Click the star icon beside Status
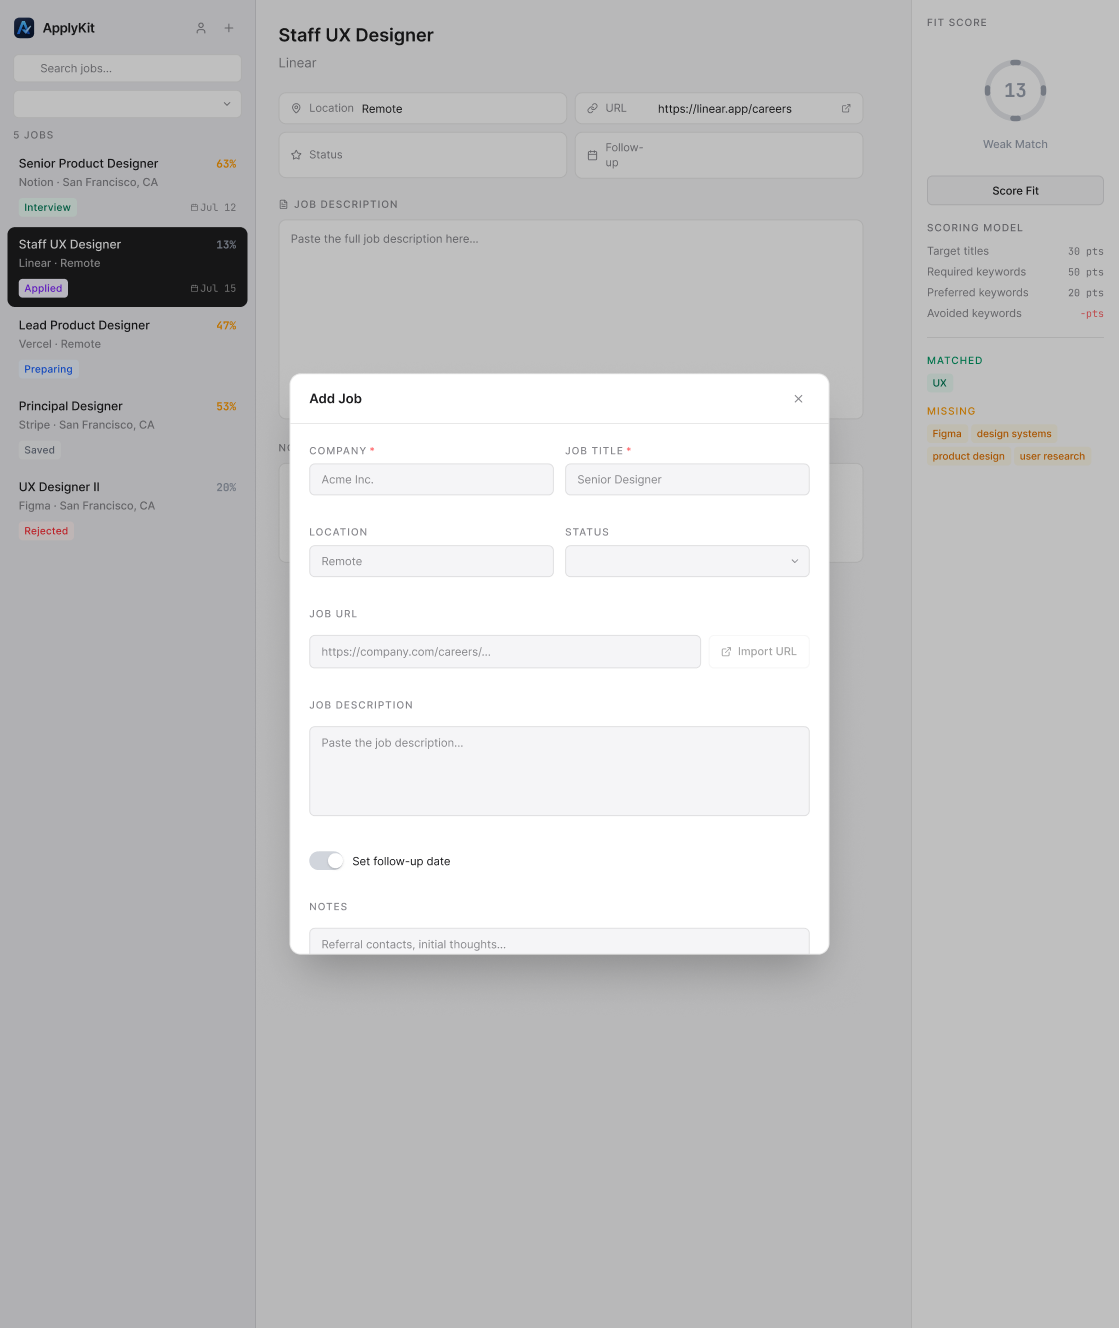1119x1328 pixels. coord(296,155)
